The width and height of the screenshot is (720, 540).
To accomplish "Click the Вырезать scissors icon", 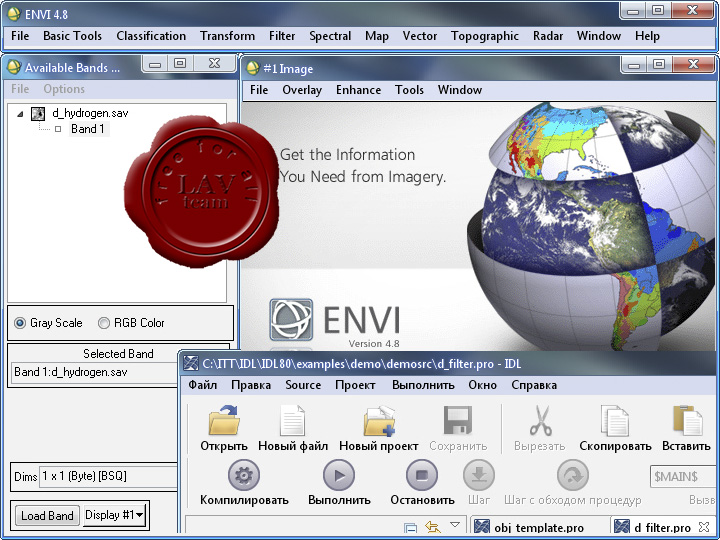I will coord(540,420).
